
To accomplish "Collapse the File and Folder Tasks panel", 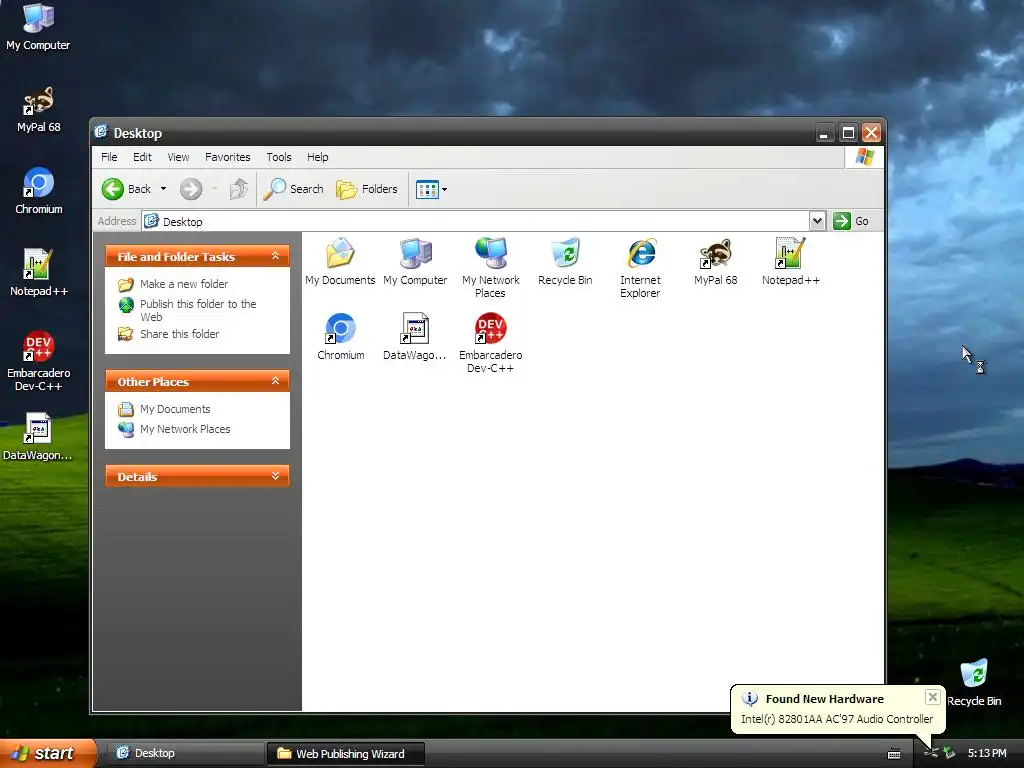I will click(x=276, y=256).
